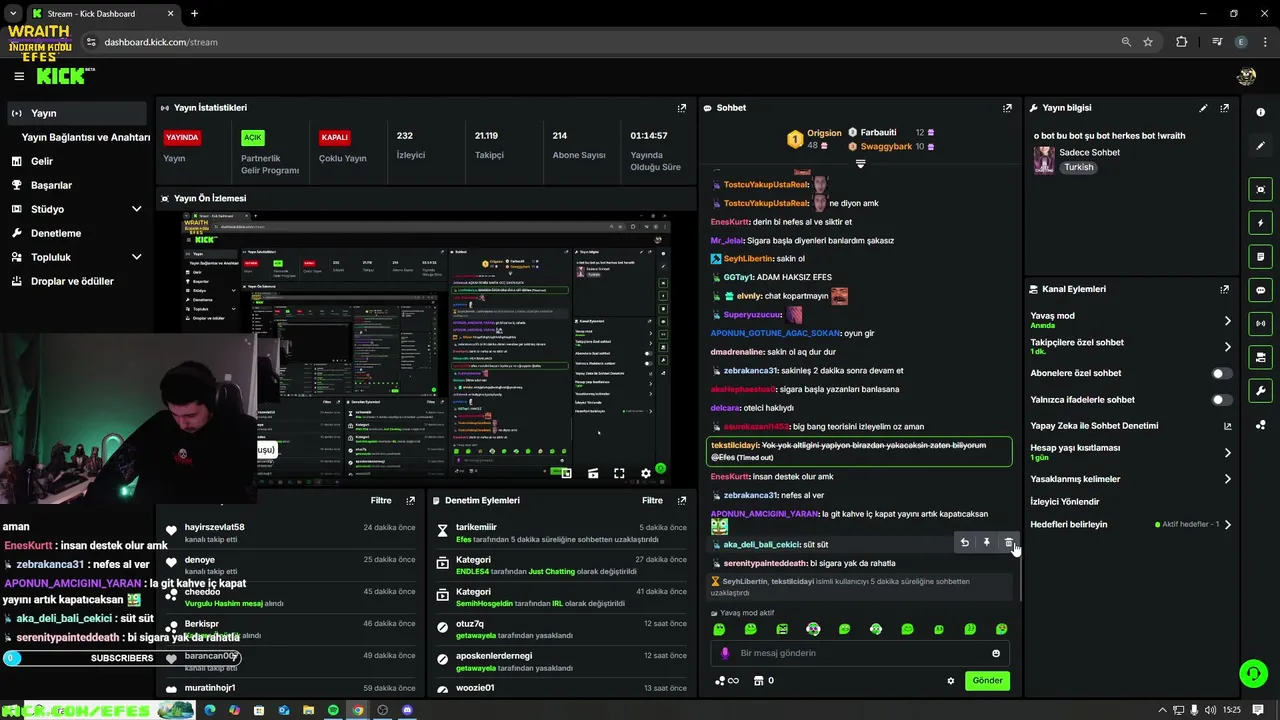Open Hesap yaşı kısıtlaması options chevron
1280x720 pixels.
(x=1228, y=453)
